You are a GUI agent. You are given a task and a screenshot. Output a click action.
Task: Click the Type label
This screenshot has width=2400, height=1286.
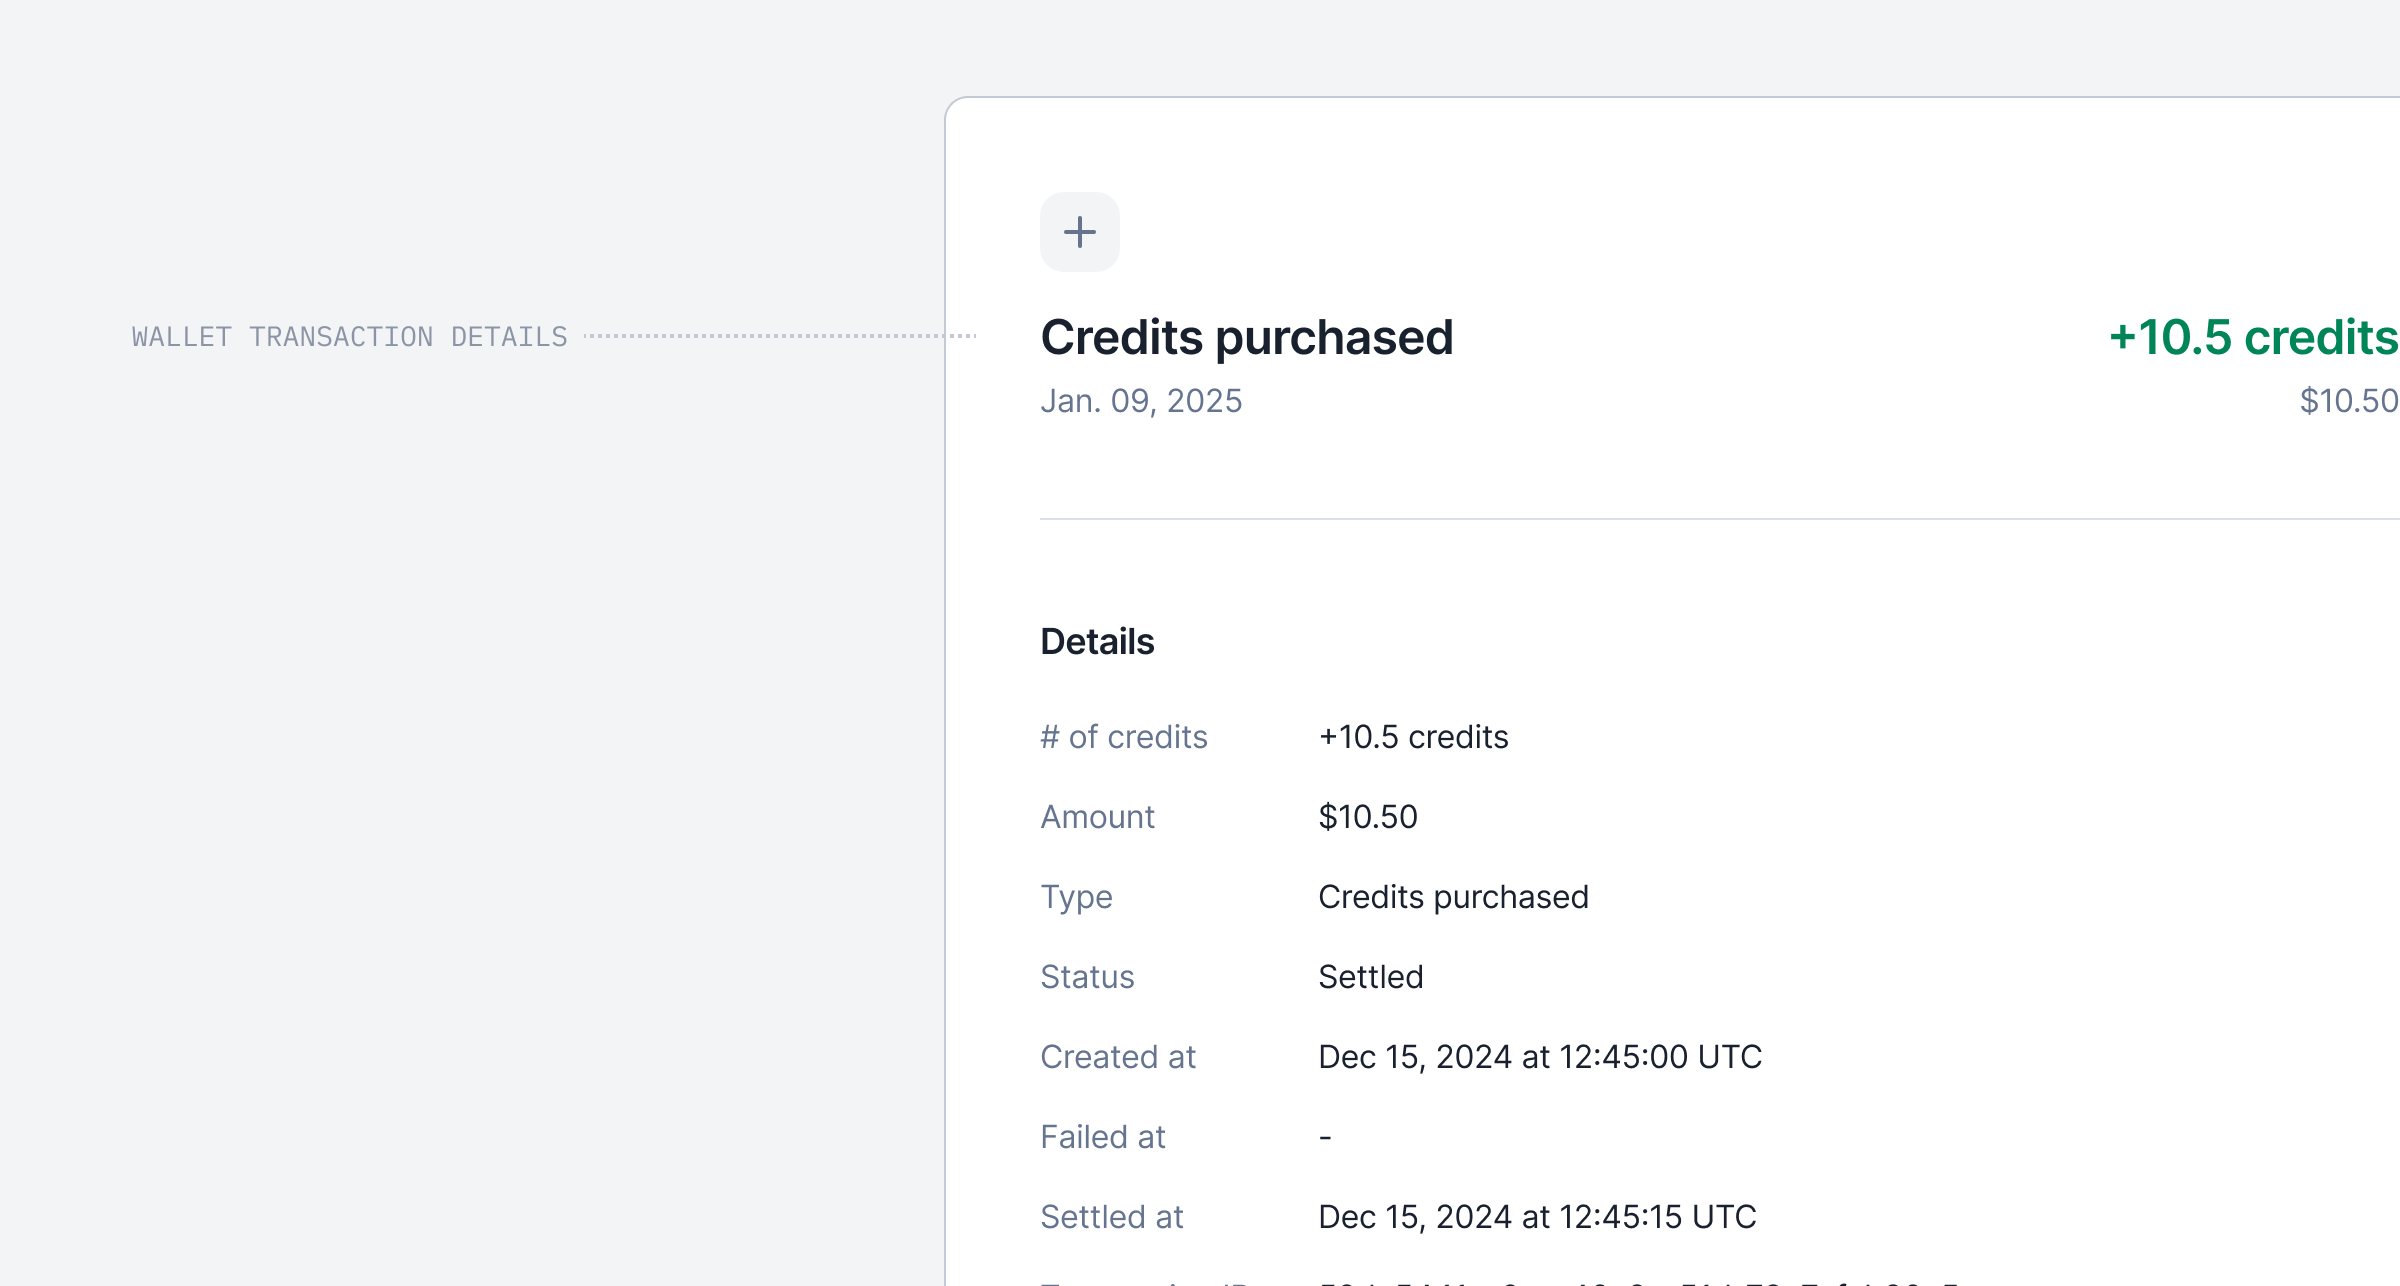(x=1076, y=897)
